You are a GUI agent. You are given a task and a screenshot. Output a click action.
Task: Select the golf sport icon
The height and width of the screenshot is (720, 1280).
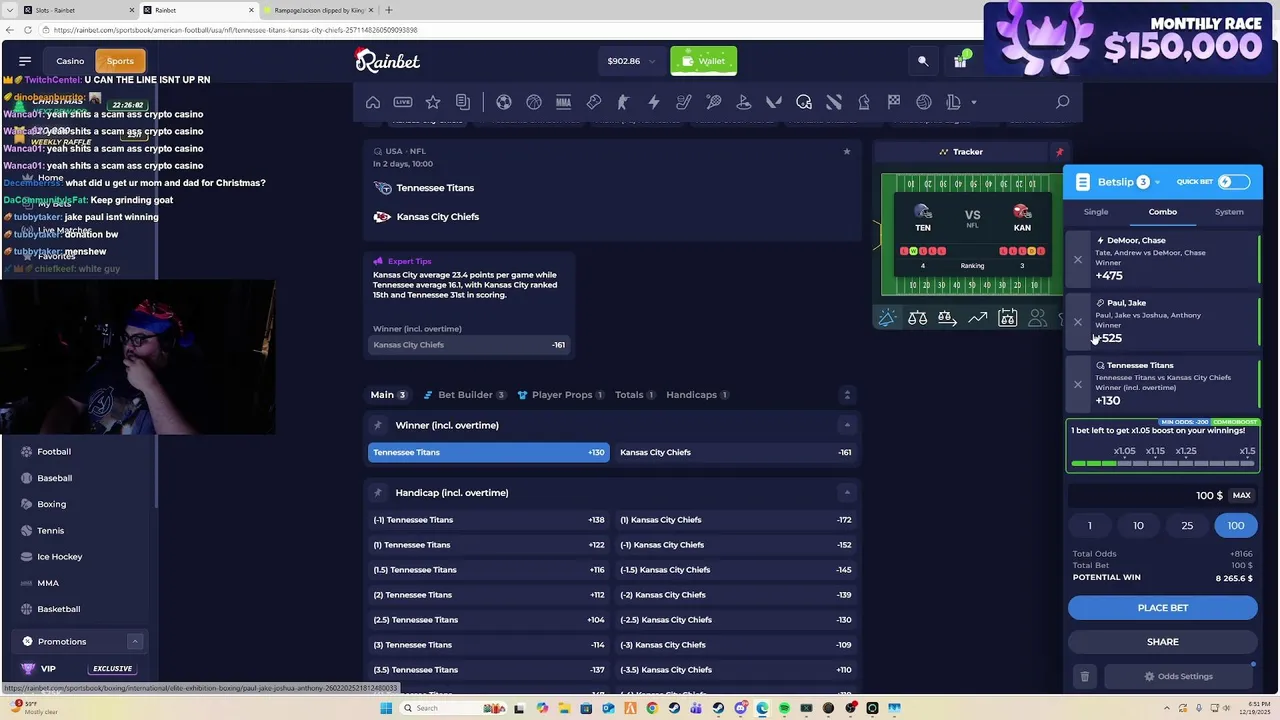(x=744, y=102)
